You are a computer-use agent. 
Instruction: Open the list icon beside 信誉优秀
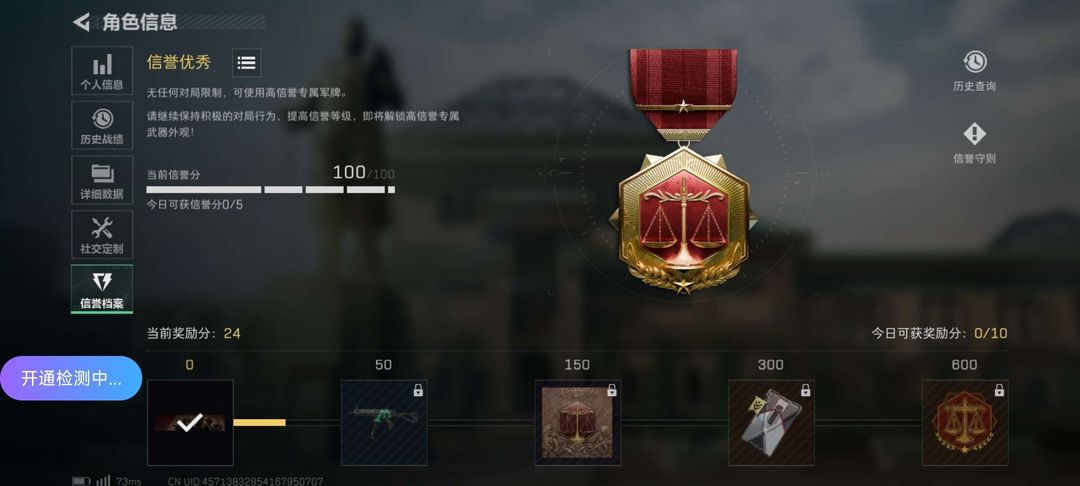[x=247, y=63]
